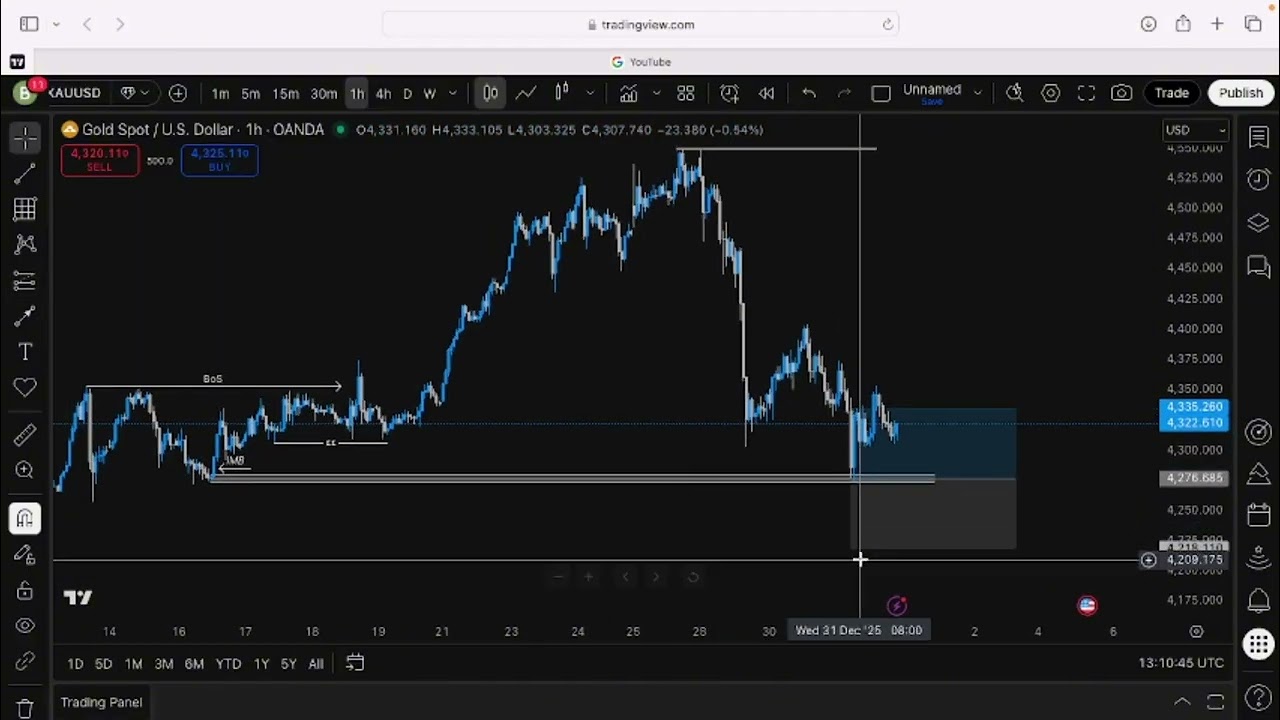Image resolution: width=1280 pixels, height=720 pixels.
Task: Open the object tree layers icon
Action: pos(1259,223)
